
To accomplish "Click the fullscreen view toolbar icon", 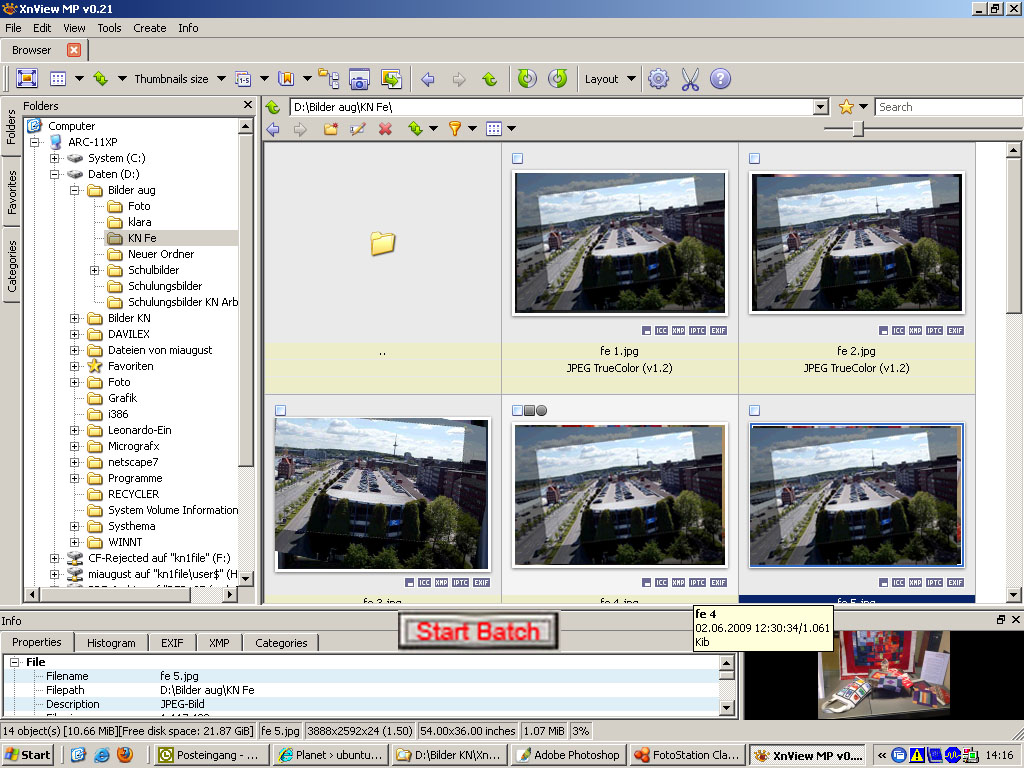I will click(x=27, y=79).
